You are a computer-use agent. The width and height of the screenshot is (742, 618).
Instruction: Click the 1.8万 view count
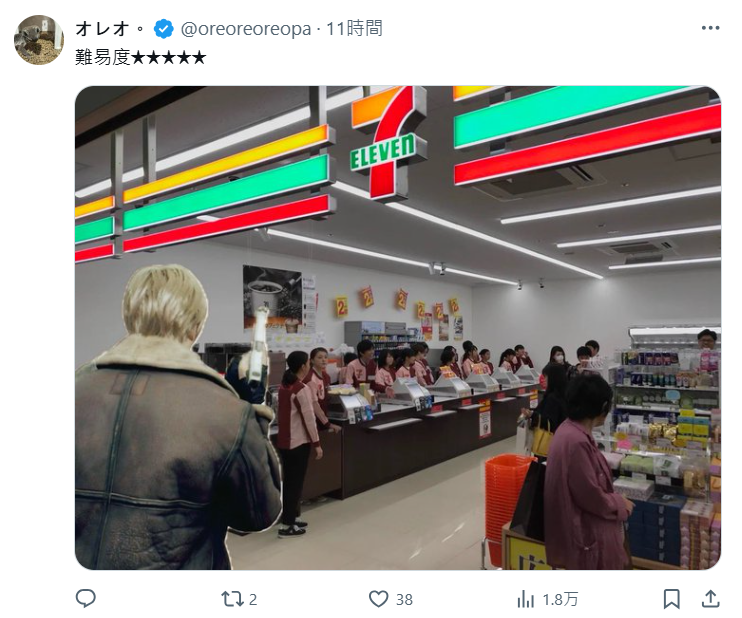tap(560, 600)
